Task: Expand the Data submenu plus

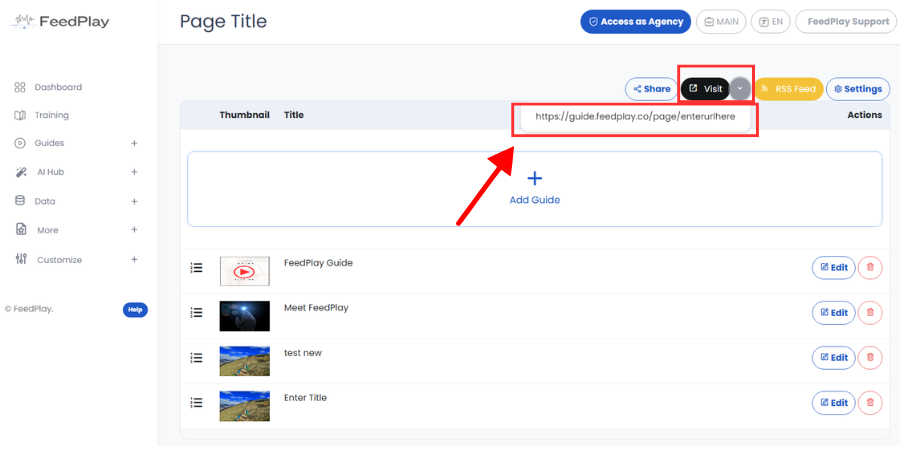Action: tap(134, 201)
